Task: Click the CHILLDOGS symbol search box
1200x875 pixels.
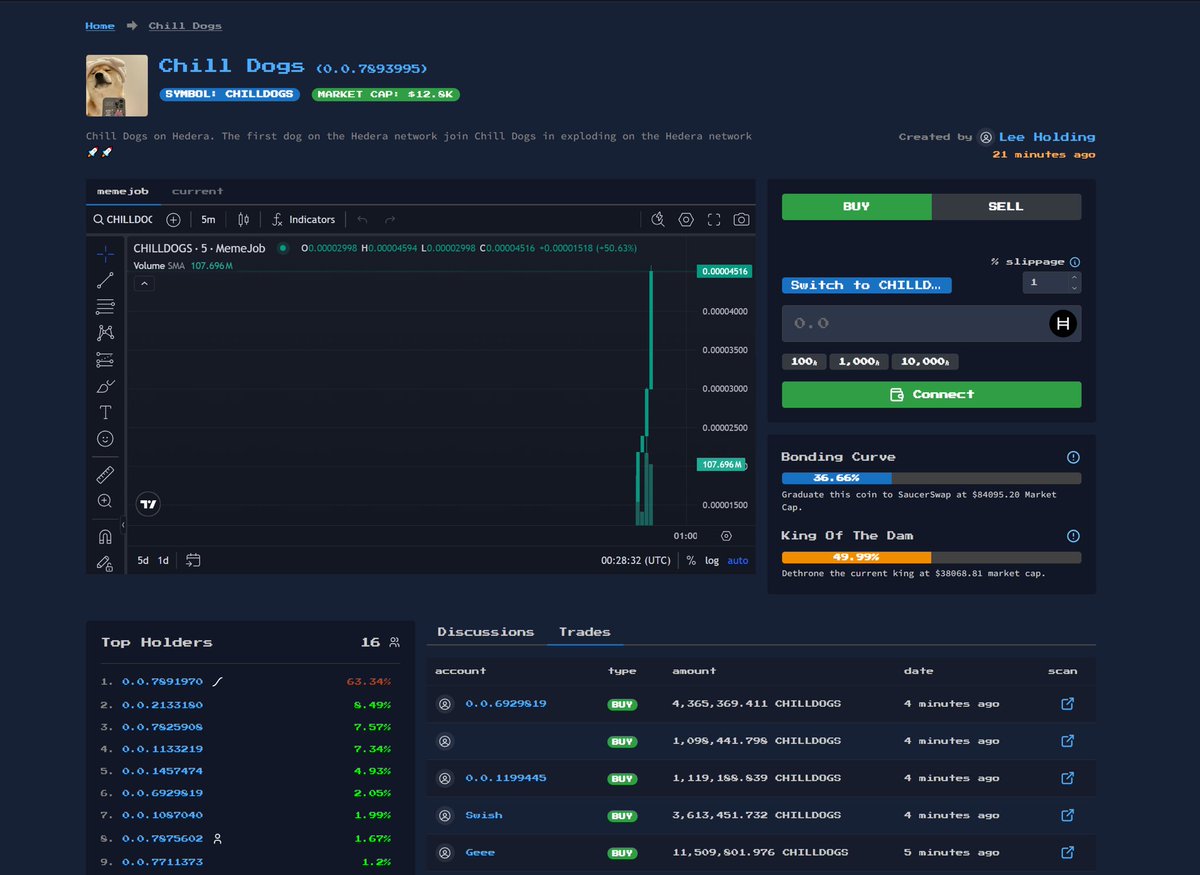Action: tap(122, 219)
